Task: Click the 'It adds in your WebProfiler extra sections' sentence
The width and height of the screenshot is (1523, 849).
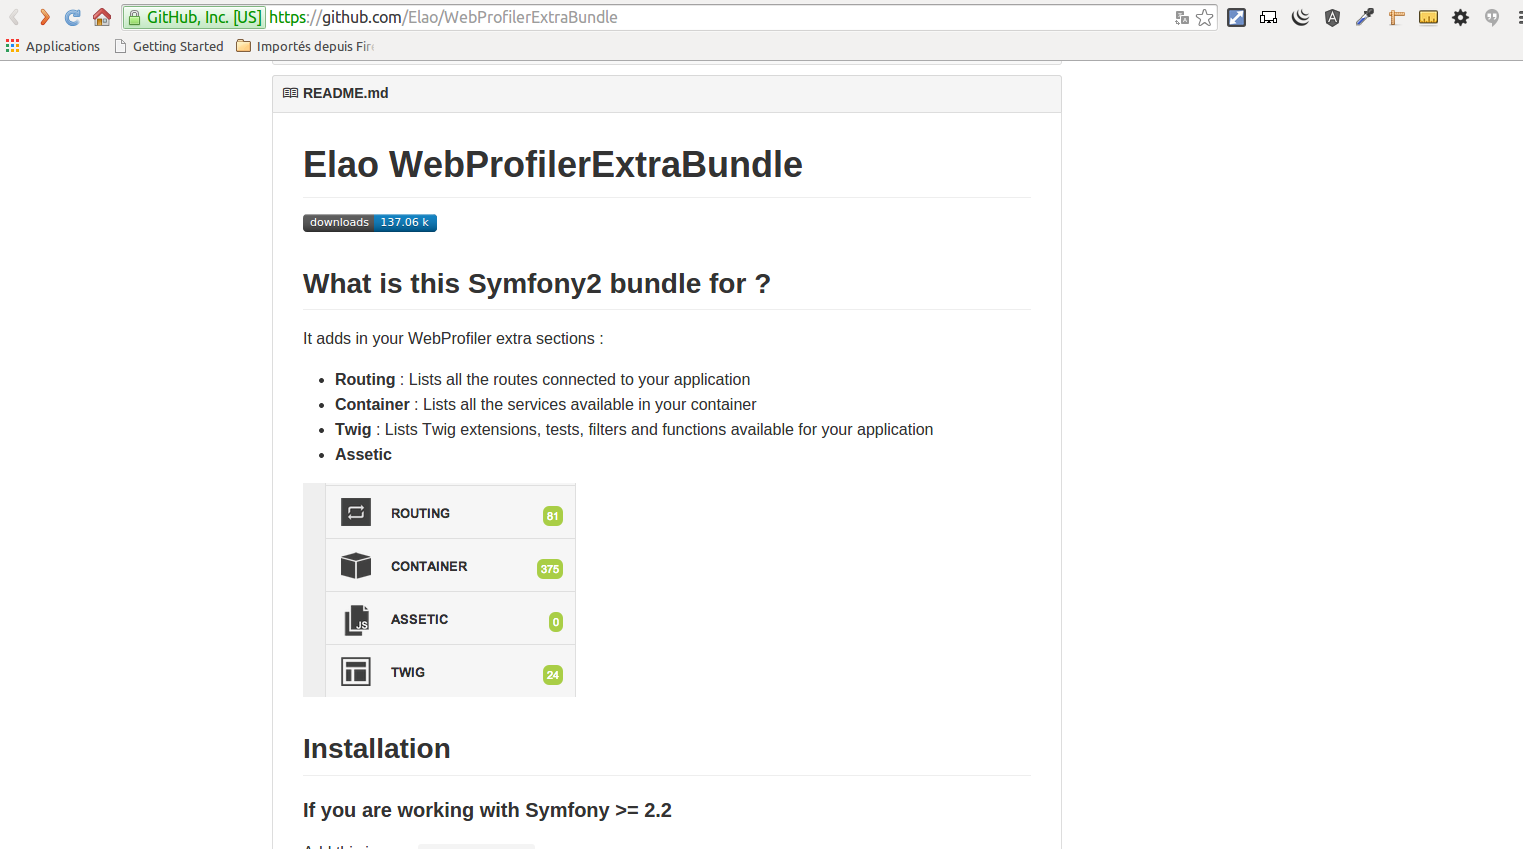Action: (x=453, y=339)
